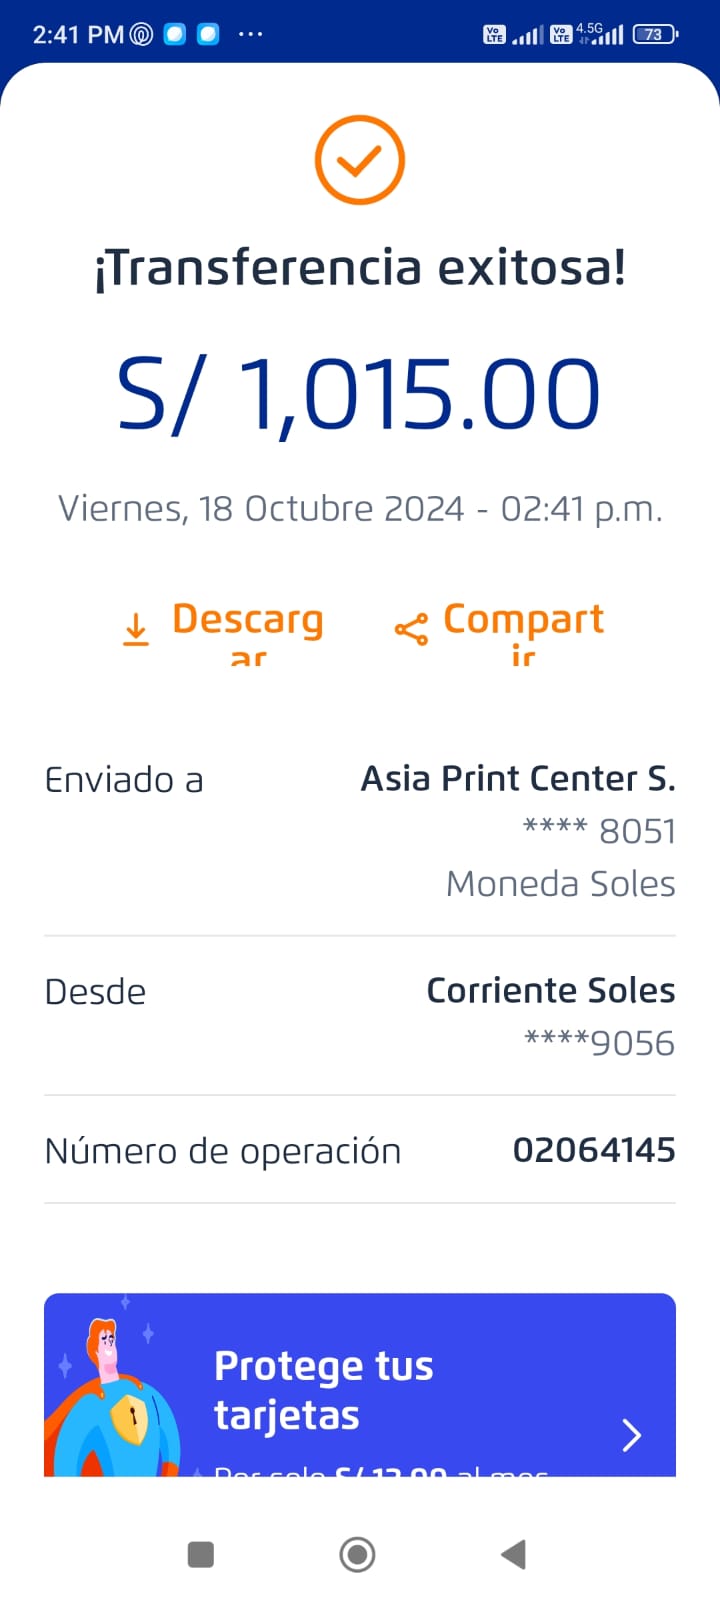Tap the orange success checkmark icon
This screenshot has width=720, height=1600.
[359, 160]
